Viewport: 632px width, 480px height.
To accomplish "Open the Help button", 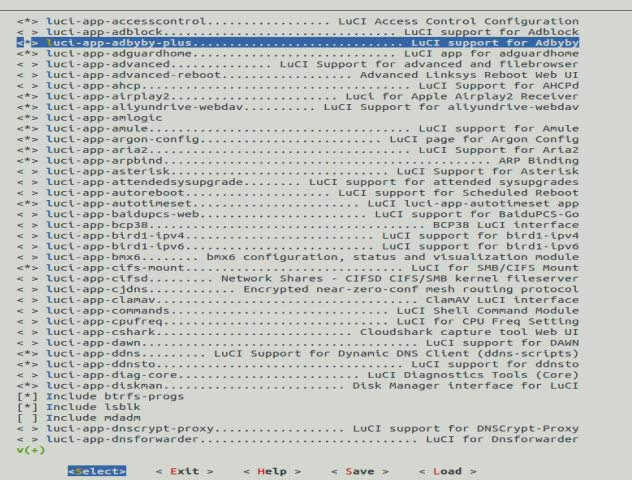I will [x=272, y=471].
